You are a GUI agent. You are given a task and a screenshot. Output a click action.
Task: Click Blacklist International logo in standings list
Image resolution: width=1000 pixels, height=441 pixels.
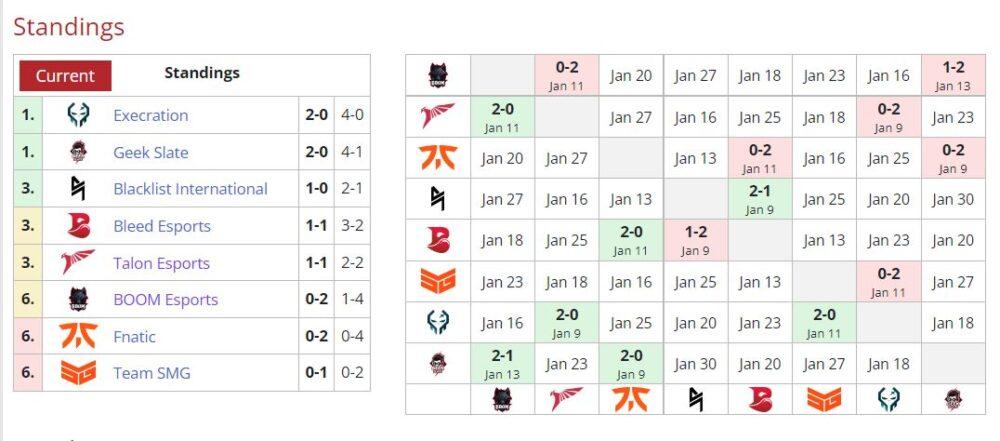pyautogui.click(x=78, y=189)
